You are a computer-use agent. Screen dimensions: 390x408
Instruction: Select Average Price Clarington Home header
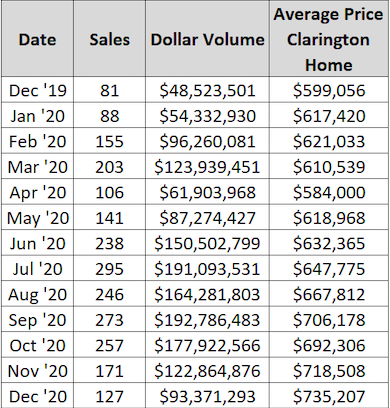(329, 38)
